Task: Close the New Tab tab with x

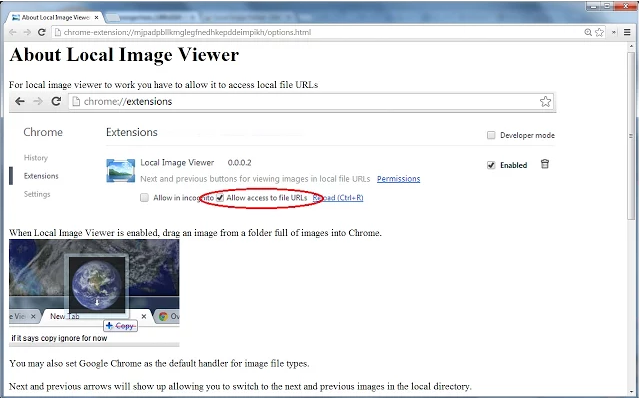Action: point(144,317)
